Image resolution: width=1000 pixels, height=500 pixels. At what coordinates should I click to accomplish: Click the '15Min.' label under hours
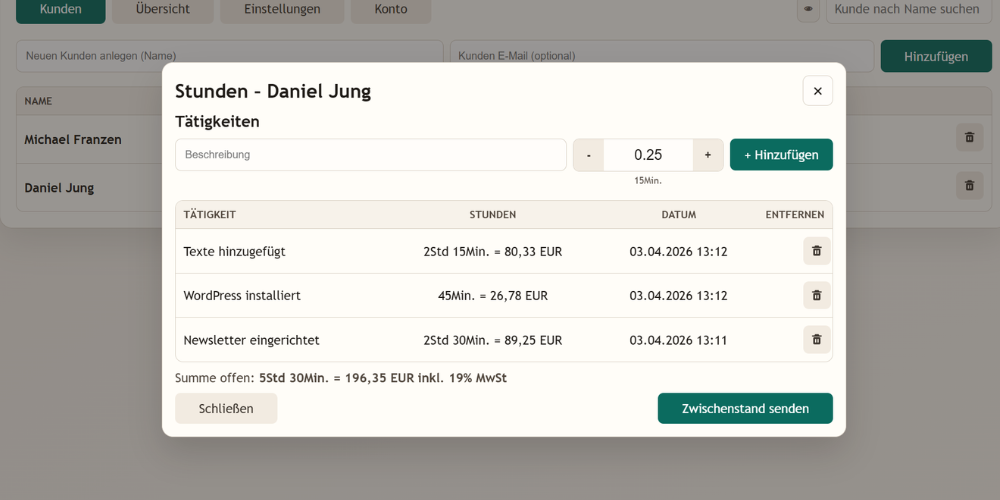(x=648, y=181)
